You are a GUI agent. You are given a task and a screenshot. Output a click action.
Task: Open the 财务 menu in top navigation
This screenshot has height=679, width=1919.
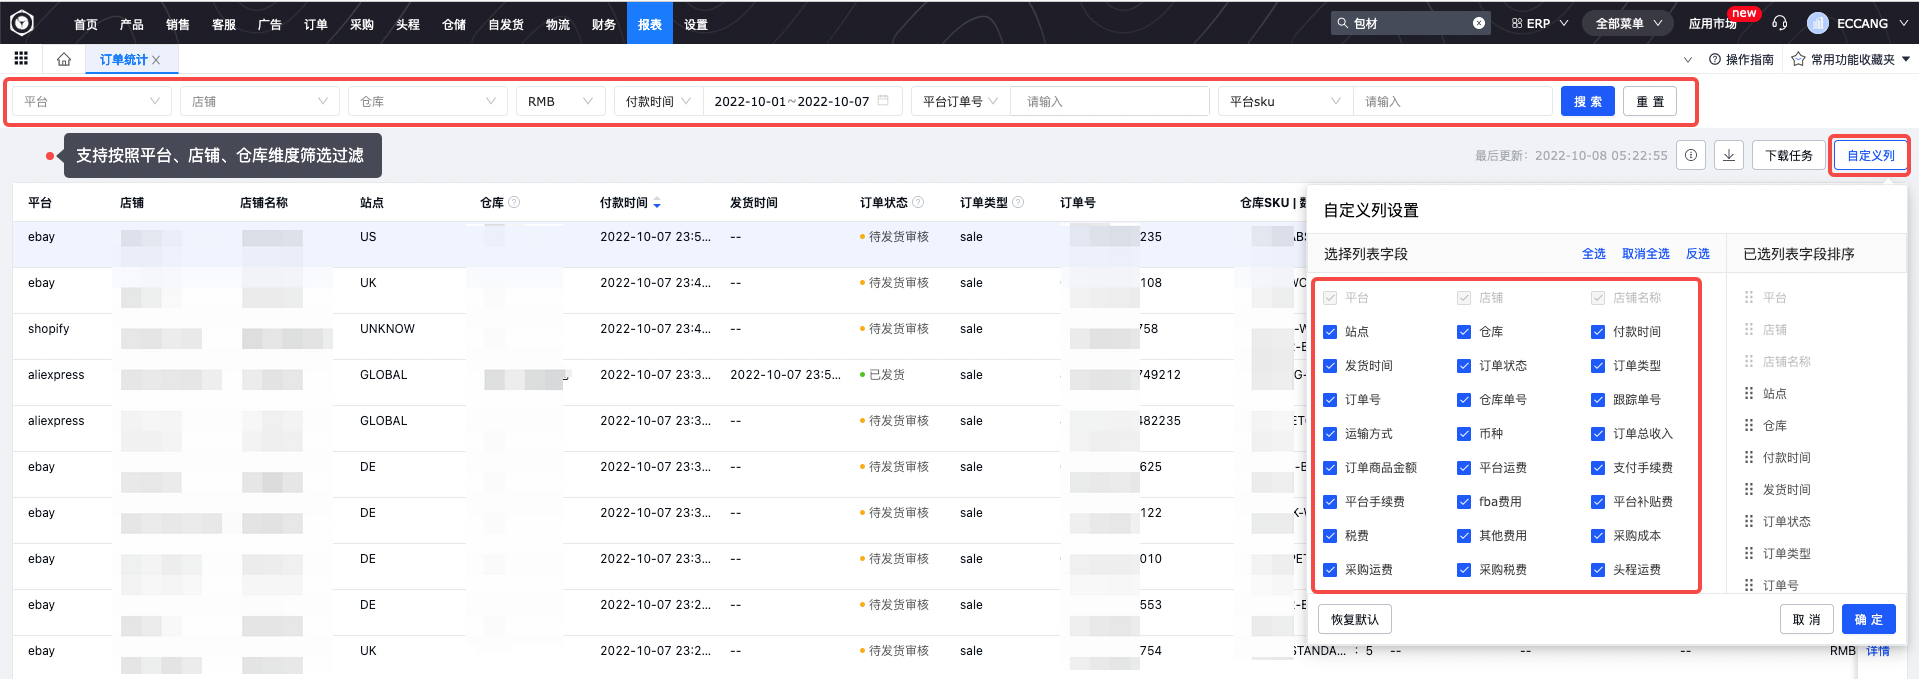tap(603, 24)
